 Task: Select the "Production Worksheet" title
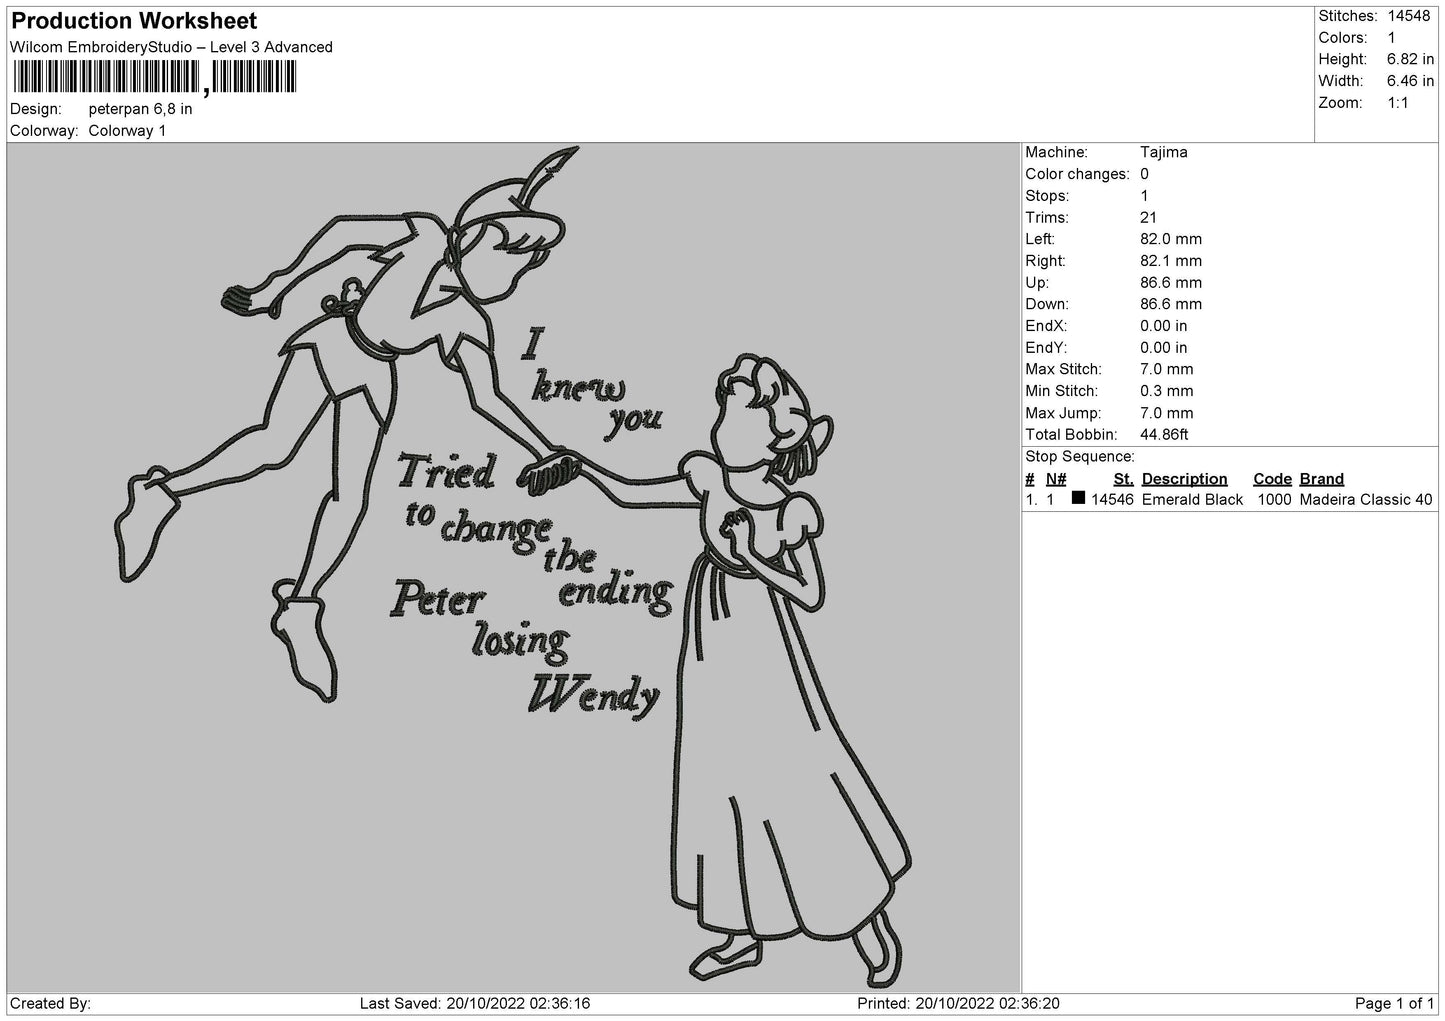pyautogui.click(x=134, y=21)
